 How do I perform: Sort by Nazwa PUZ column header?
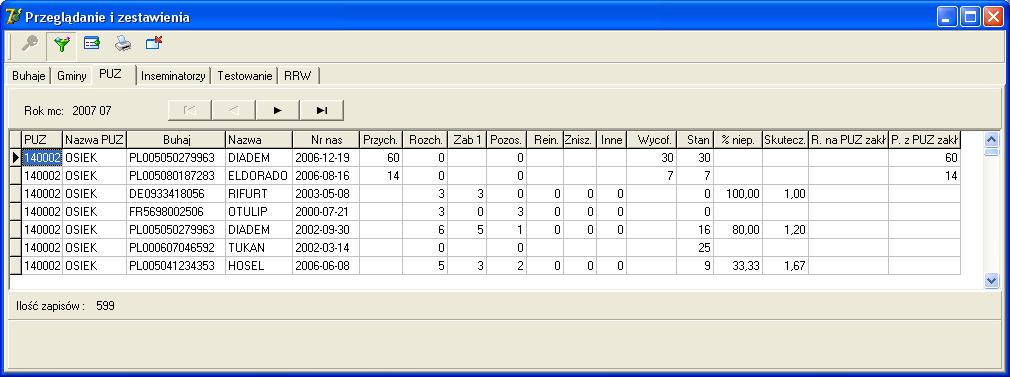pyautogui.click(x=95, y=139)
